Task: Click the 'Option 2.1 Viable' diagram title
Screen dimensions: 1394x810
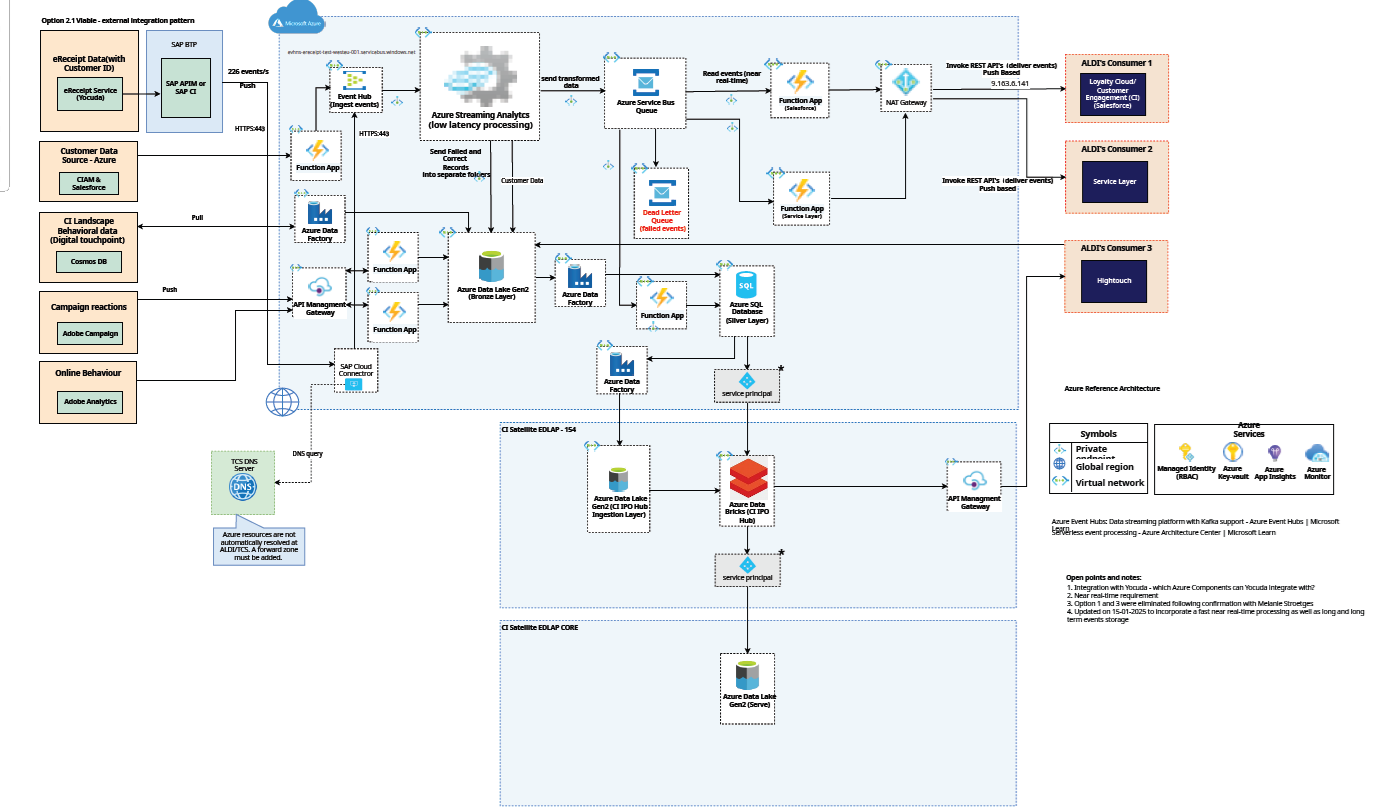Action: 118,20
